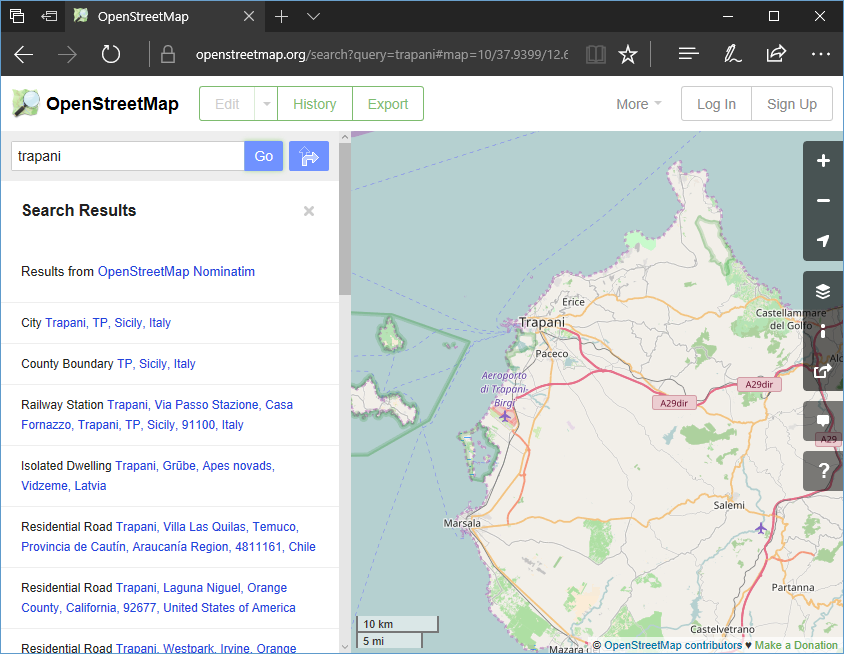Zoom out on the map
Viewport: 844px width, 654px height.
click(x=822, y=201)
